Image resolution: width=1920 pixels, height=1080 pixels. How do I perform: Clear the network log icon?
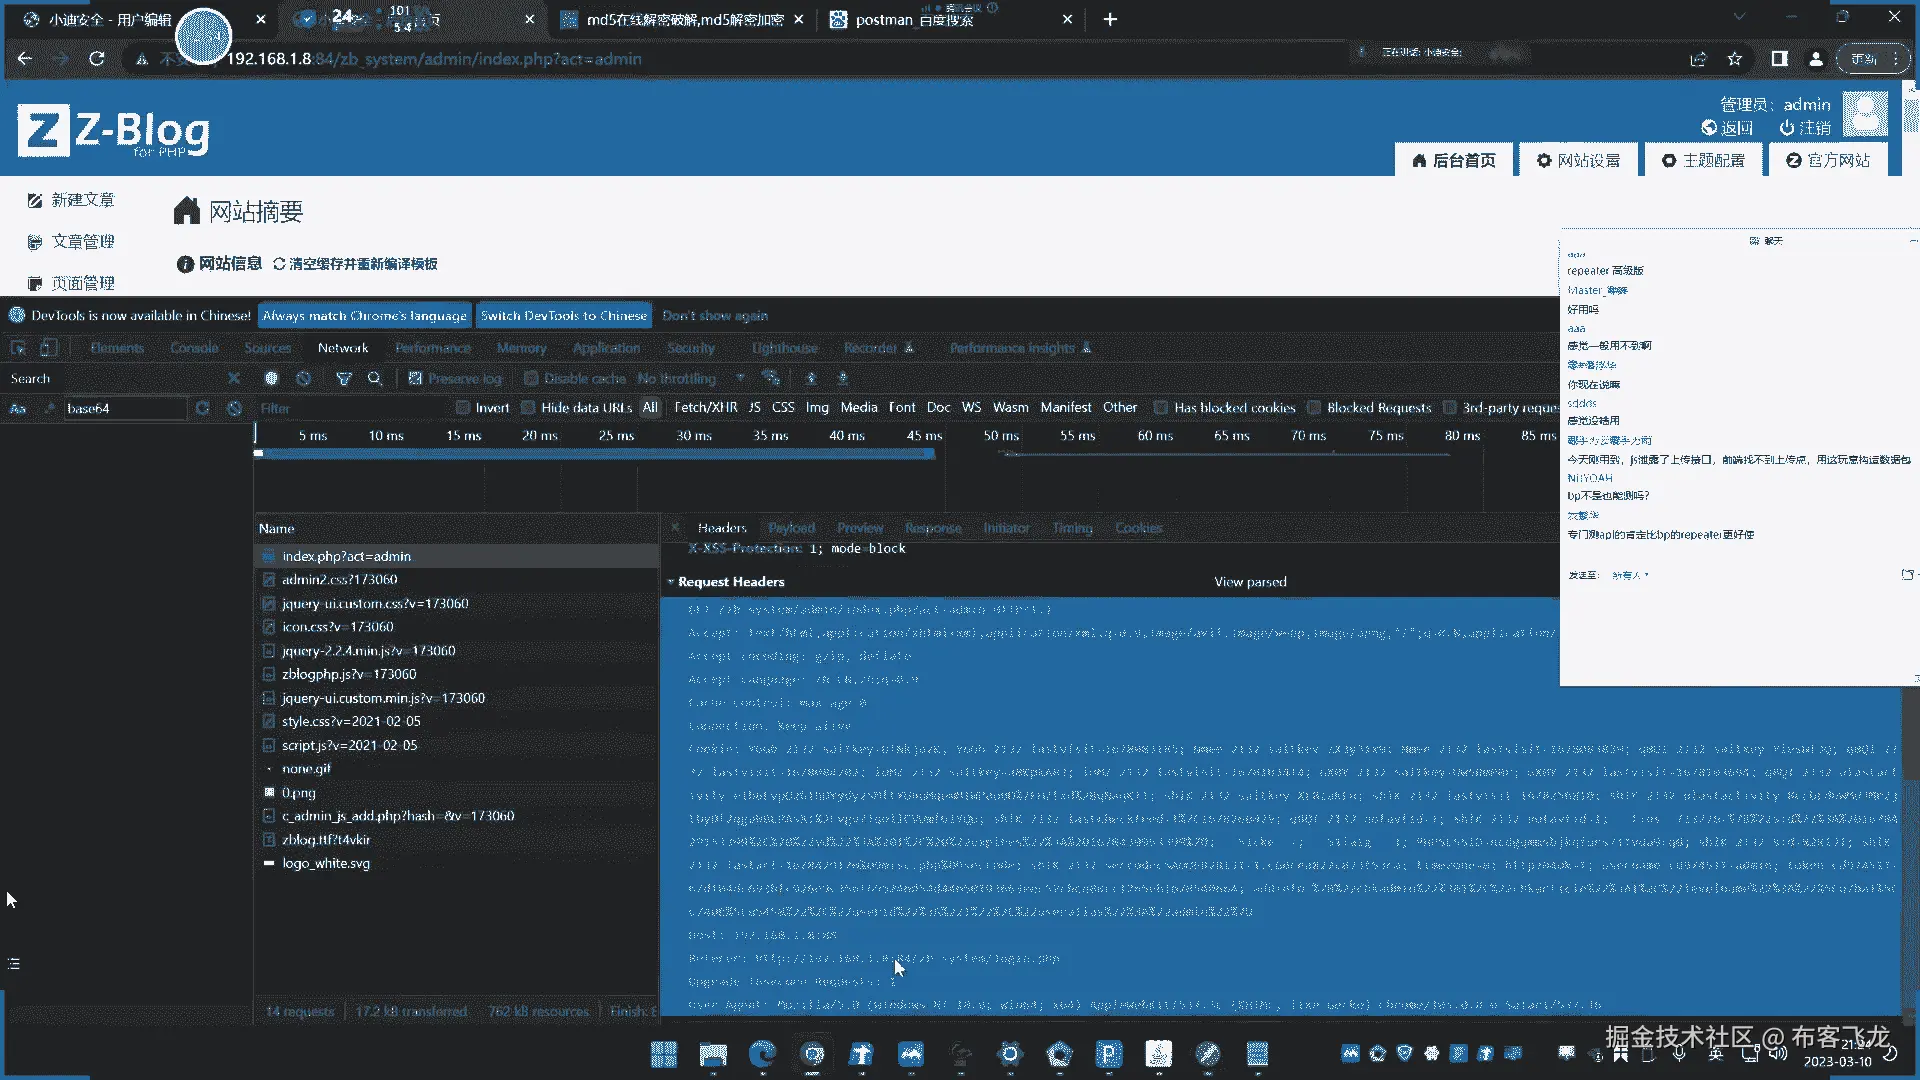(x=304, y=379)
